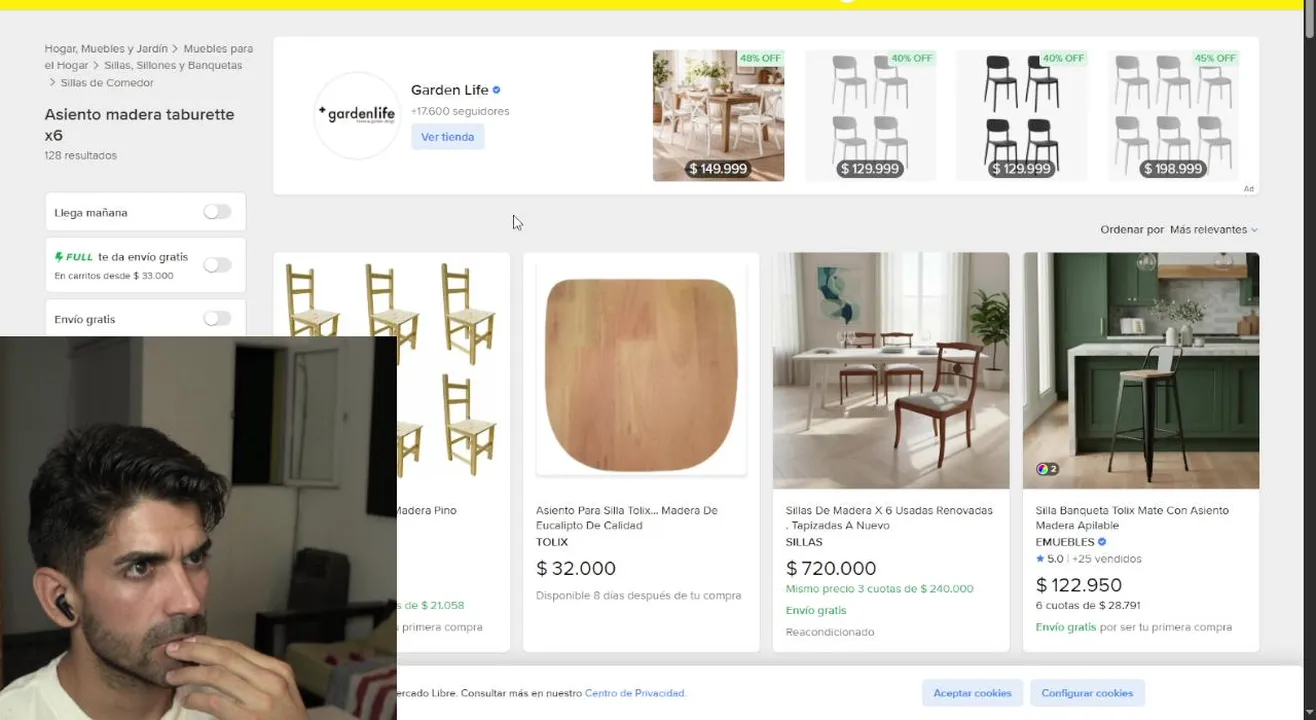The height and width of the screenshot is (720, 1316).
Task: Go to Sillas, Sillones y Banquetas breadcrumb
Action: tap(173, 65)
